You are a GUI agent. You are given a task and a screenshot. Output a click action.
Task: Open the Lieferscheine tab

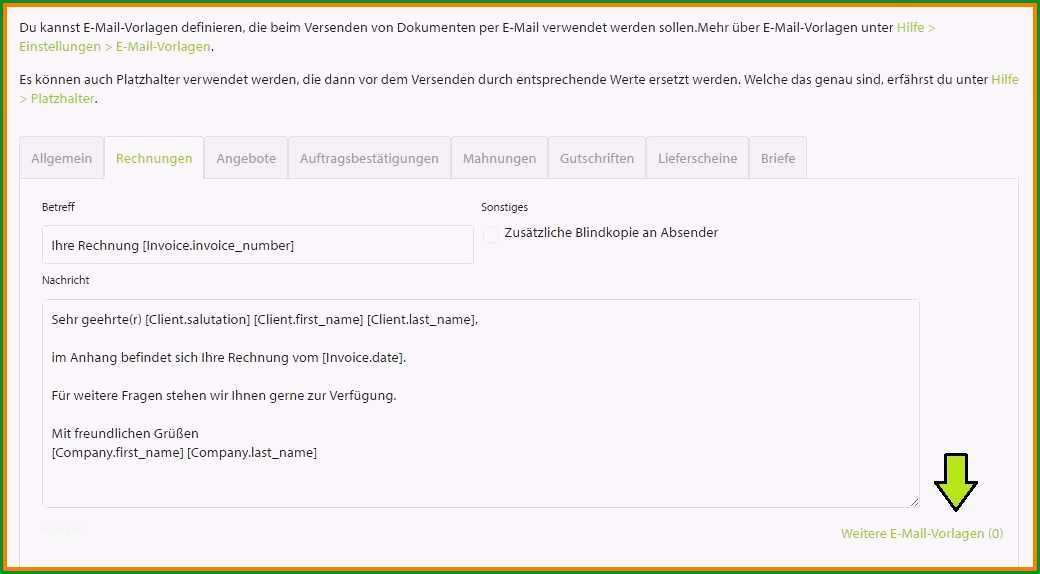(x=698, y=158)
